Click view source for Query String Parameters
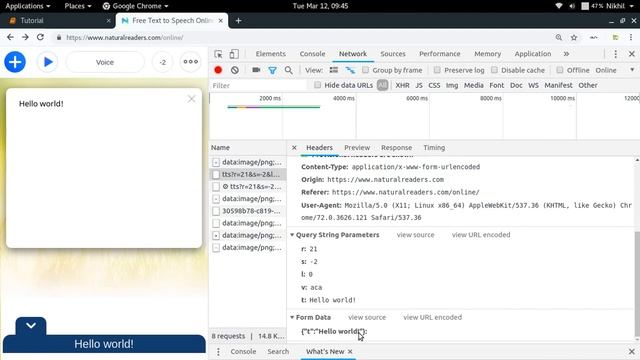640x360 pixels. 416,235
